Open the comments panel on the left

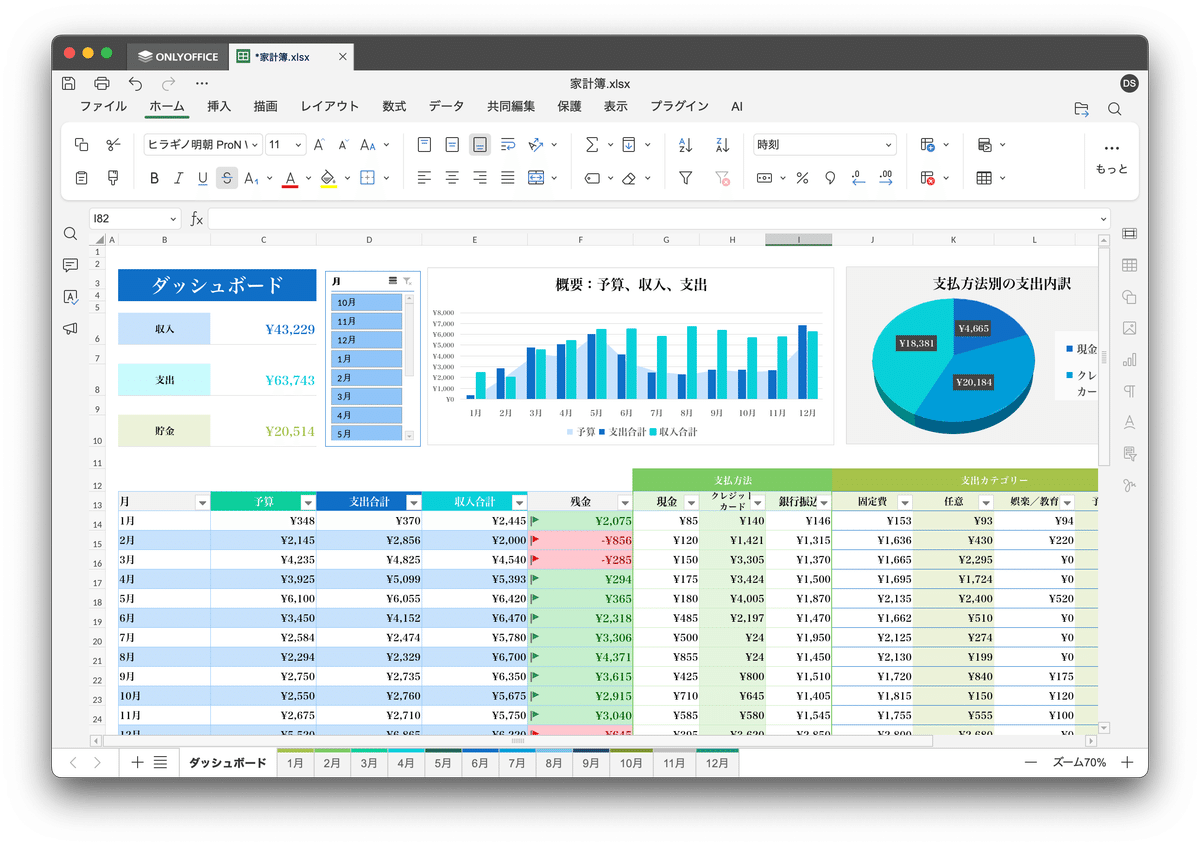coord(70,264)
